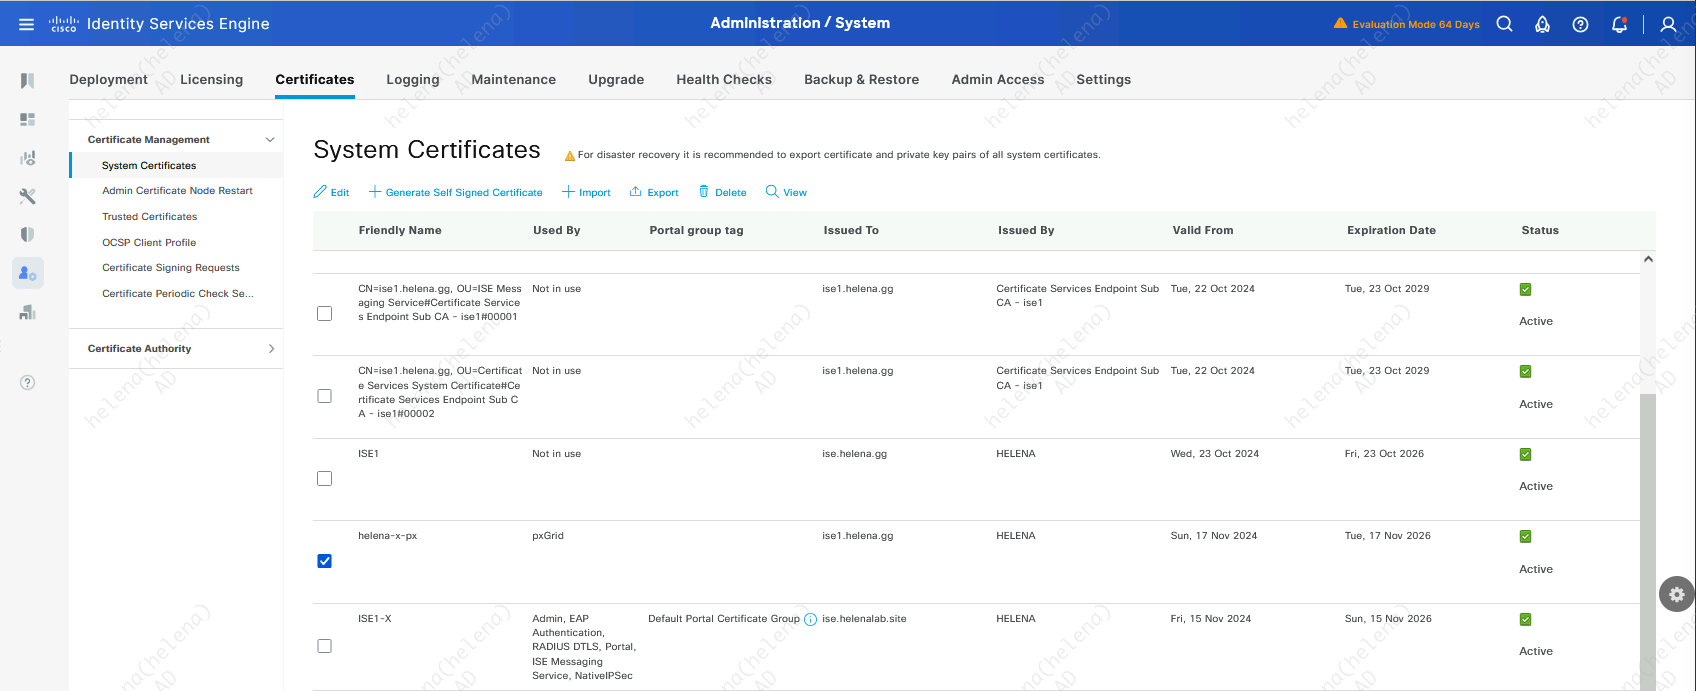Open the user account profile icon
1696x691 pixels.
[x=1668, y=24]
